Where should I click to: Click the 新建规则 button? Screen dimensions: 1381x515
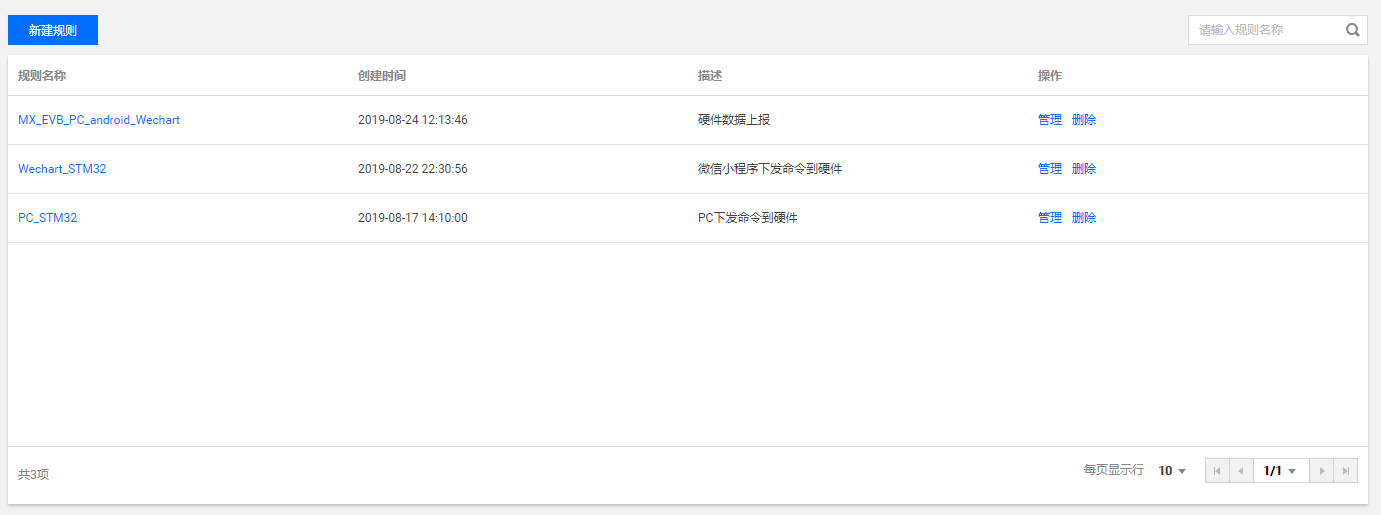point(53,30)
